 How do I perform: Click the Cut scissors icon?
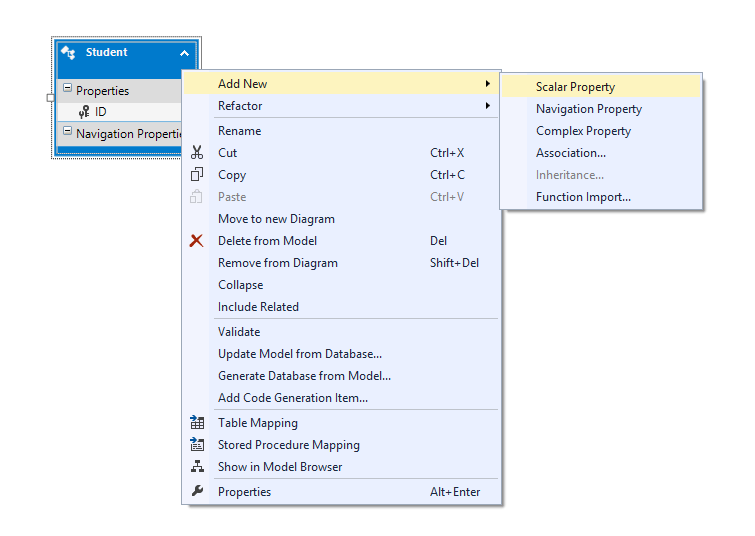[x=197, y=153]
